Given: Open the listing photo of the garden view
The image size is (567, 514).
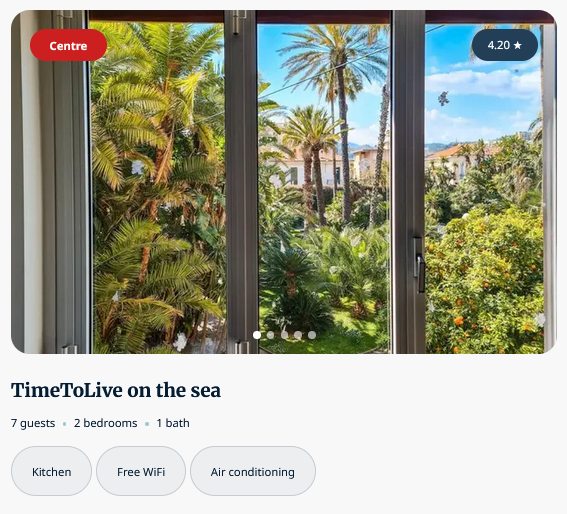Looking at the screenshot, I should 284,182.
